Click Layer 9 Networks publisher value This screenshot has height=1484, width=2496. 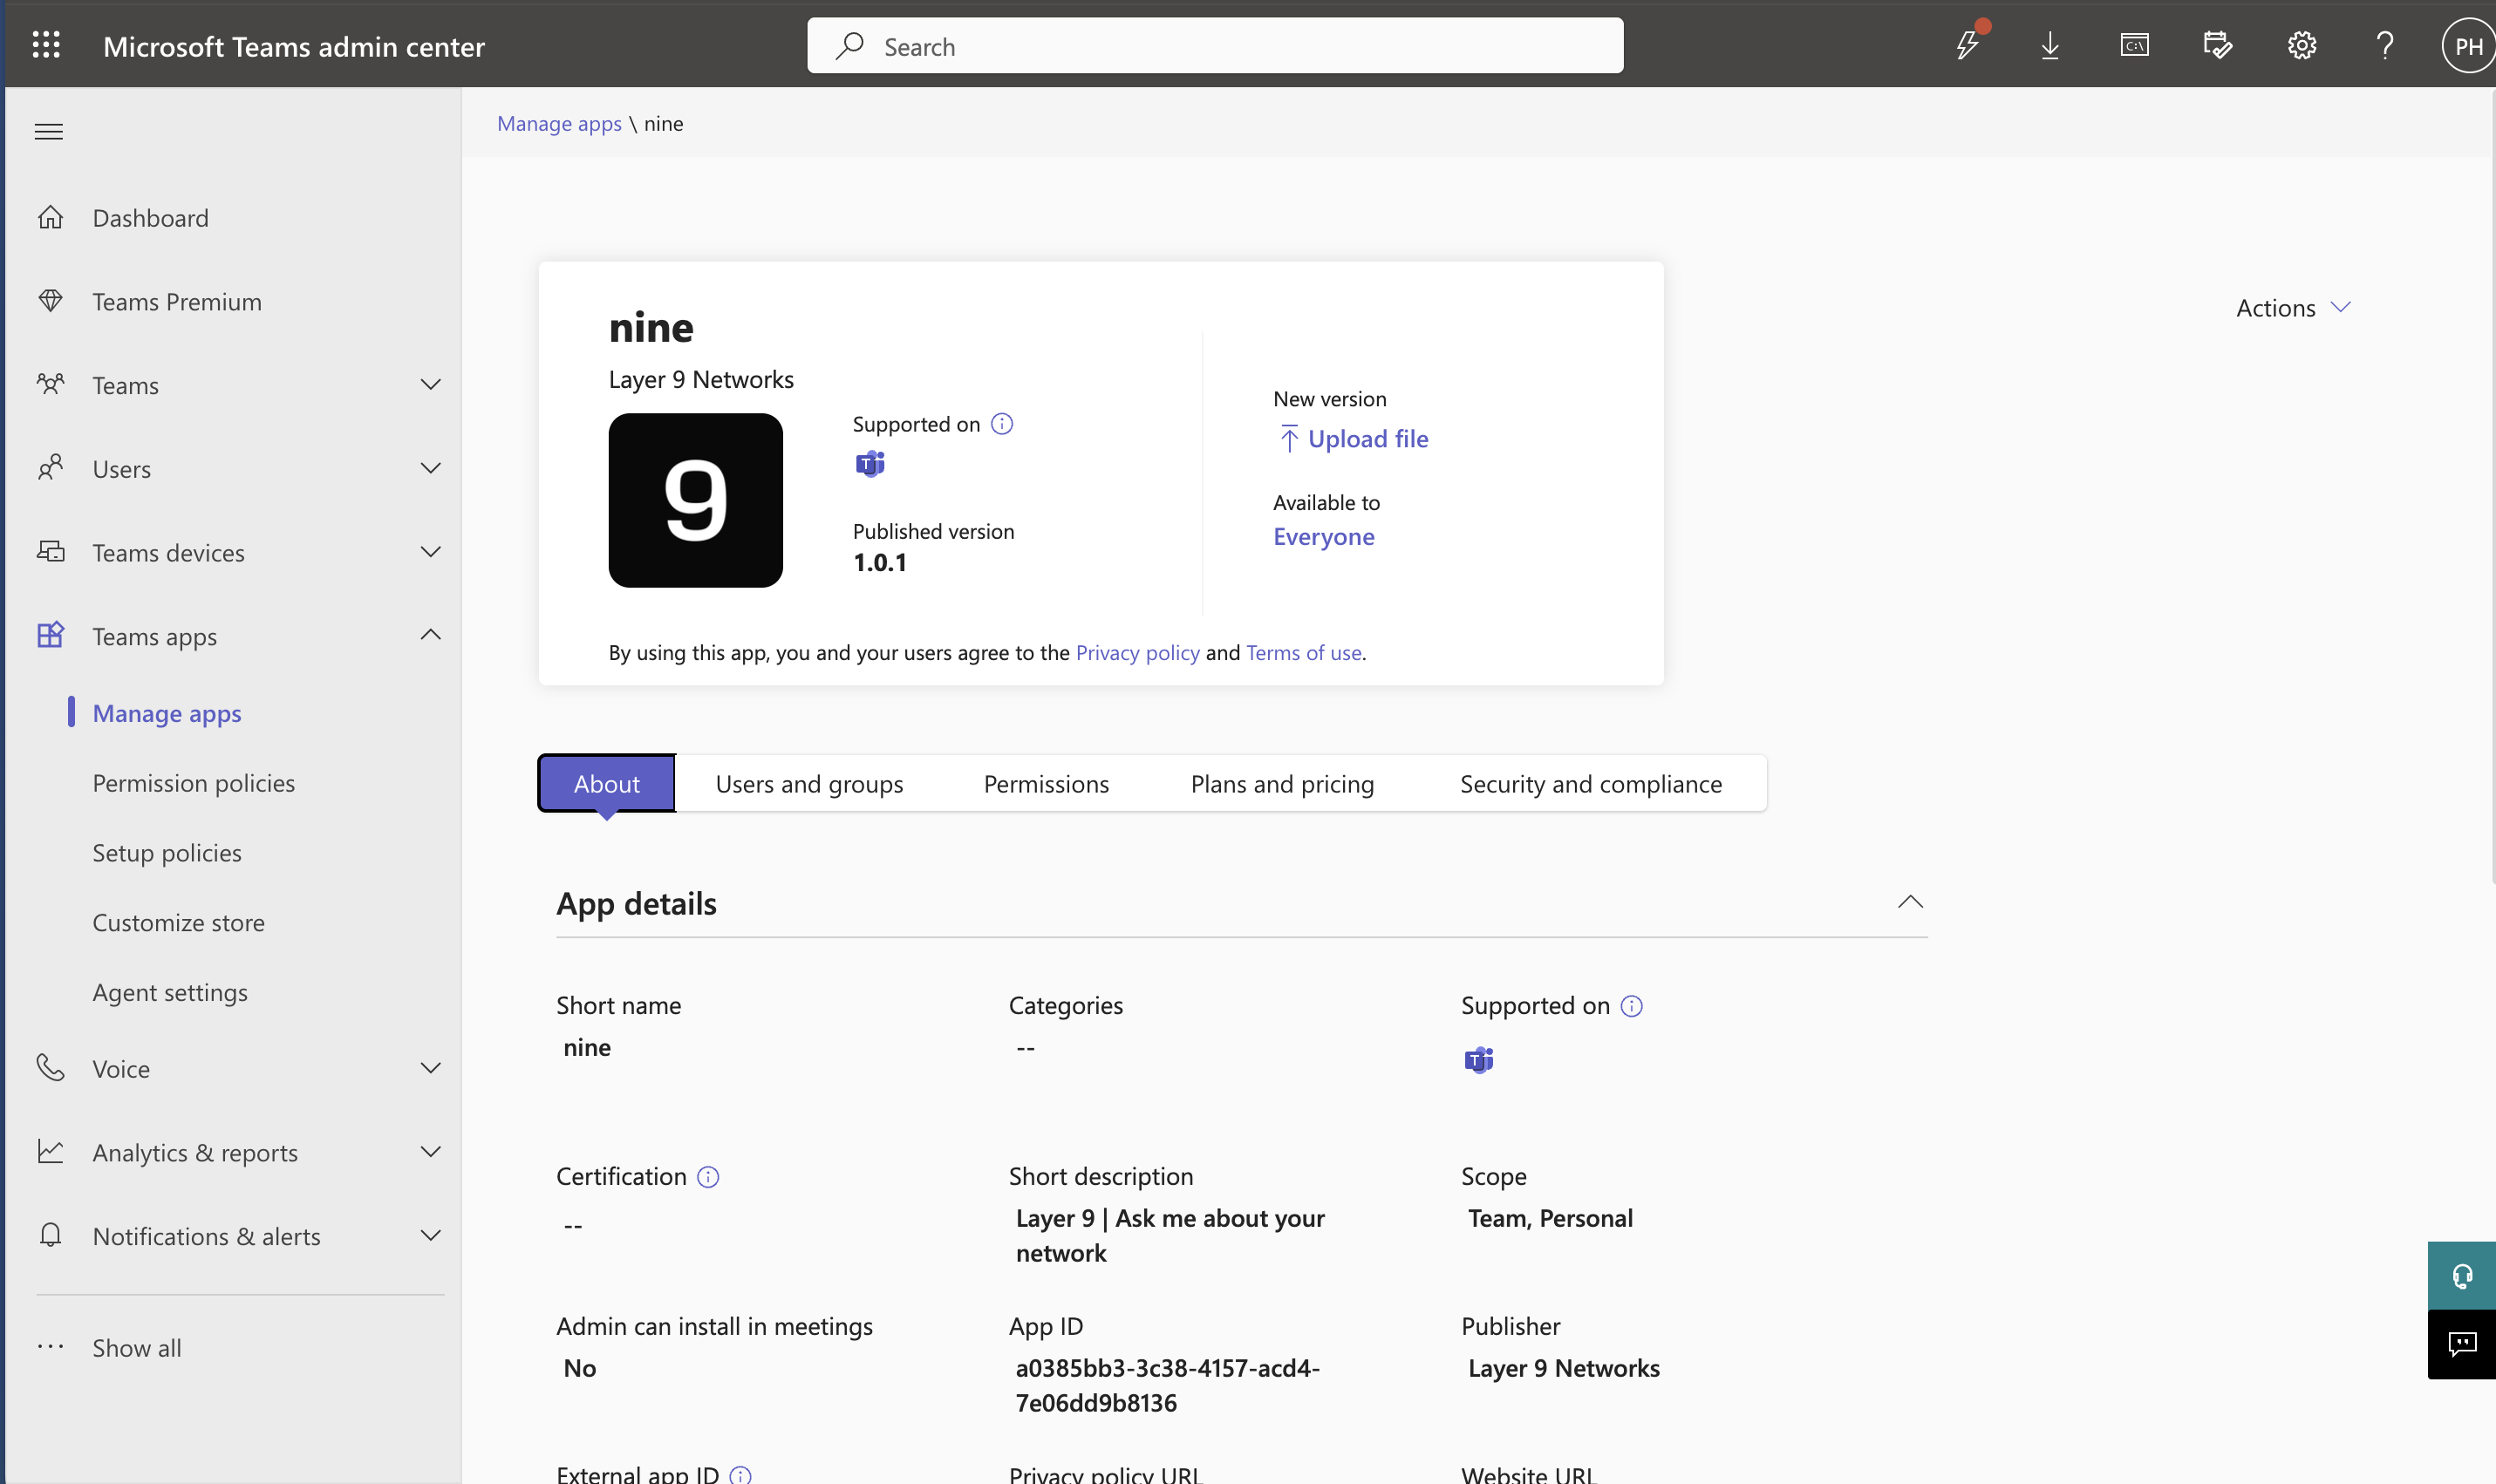1563,1367
